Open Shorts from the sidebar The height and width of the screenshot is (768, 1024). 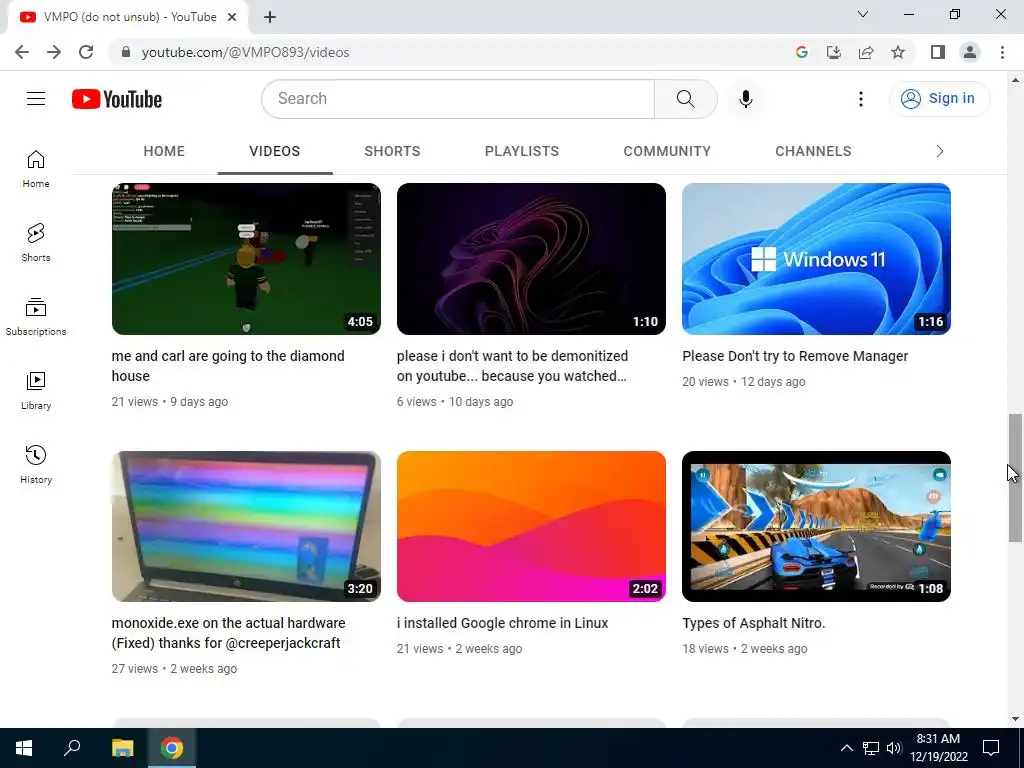coord(36,242)
